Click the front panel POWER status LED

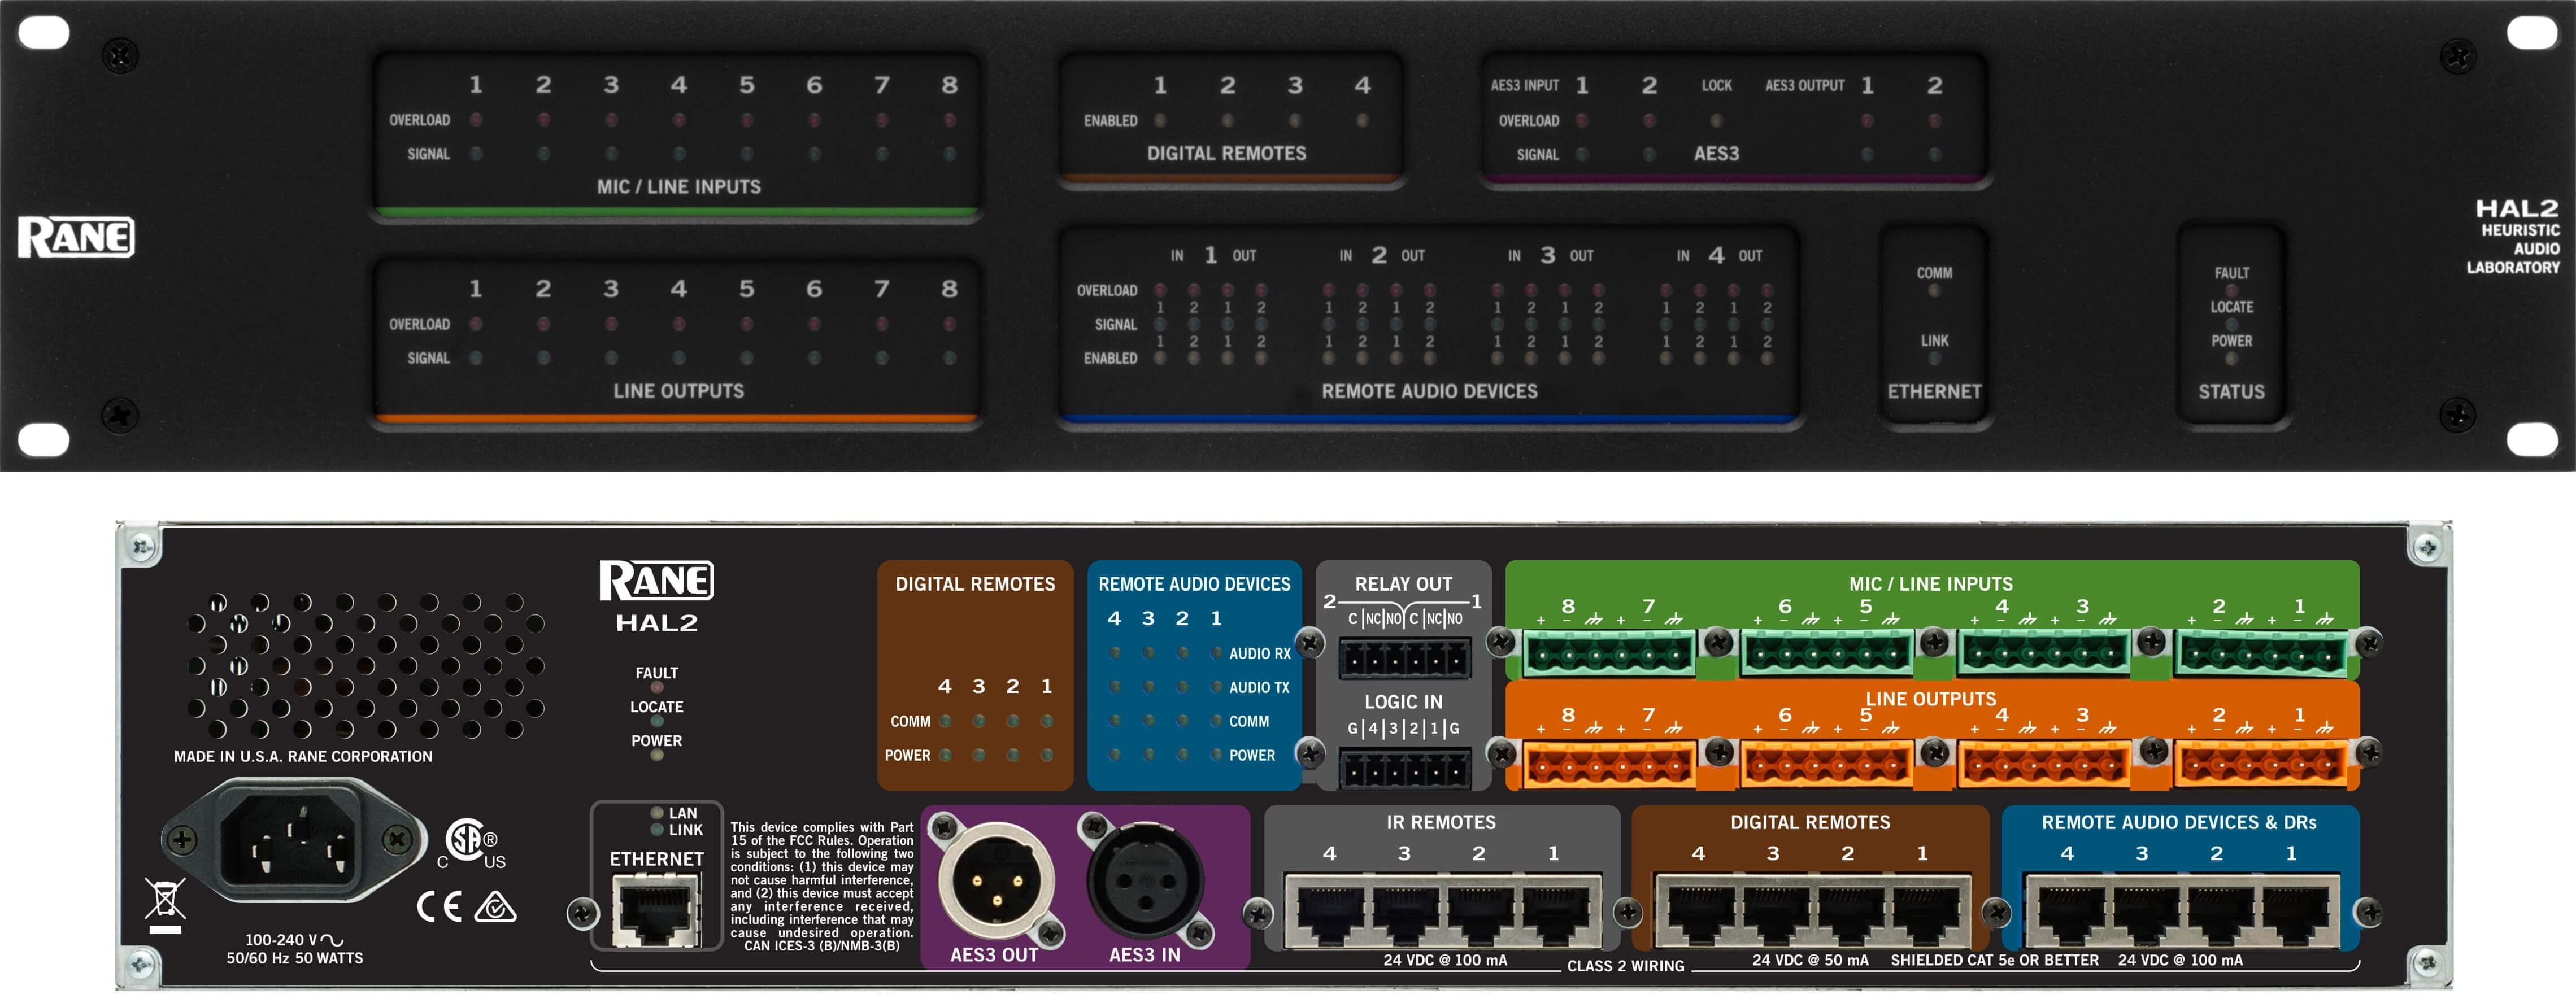pyautogui.click(x=2231, y=358)
